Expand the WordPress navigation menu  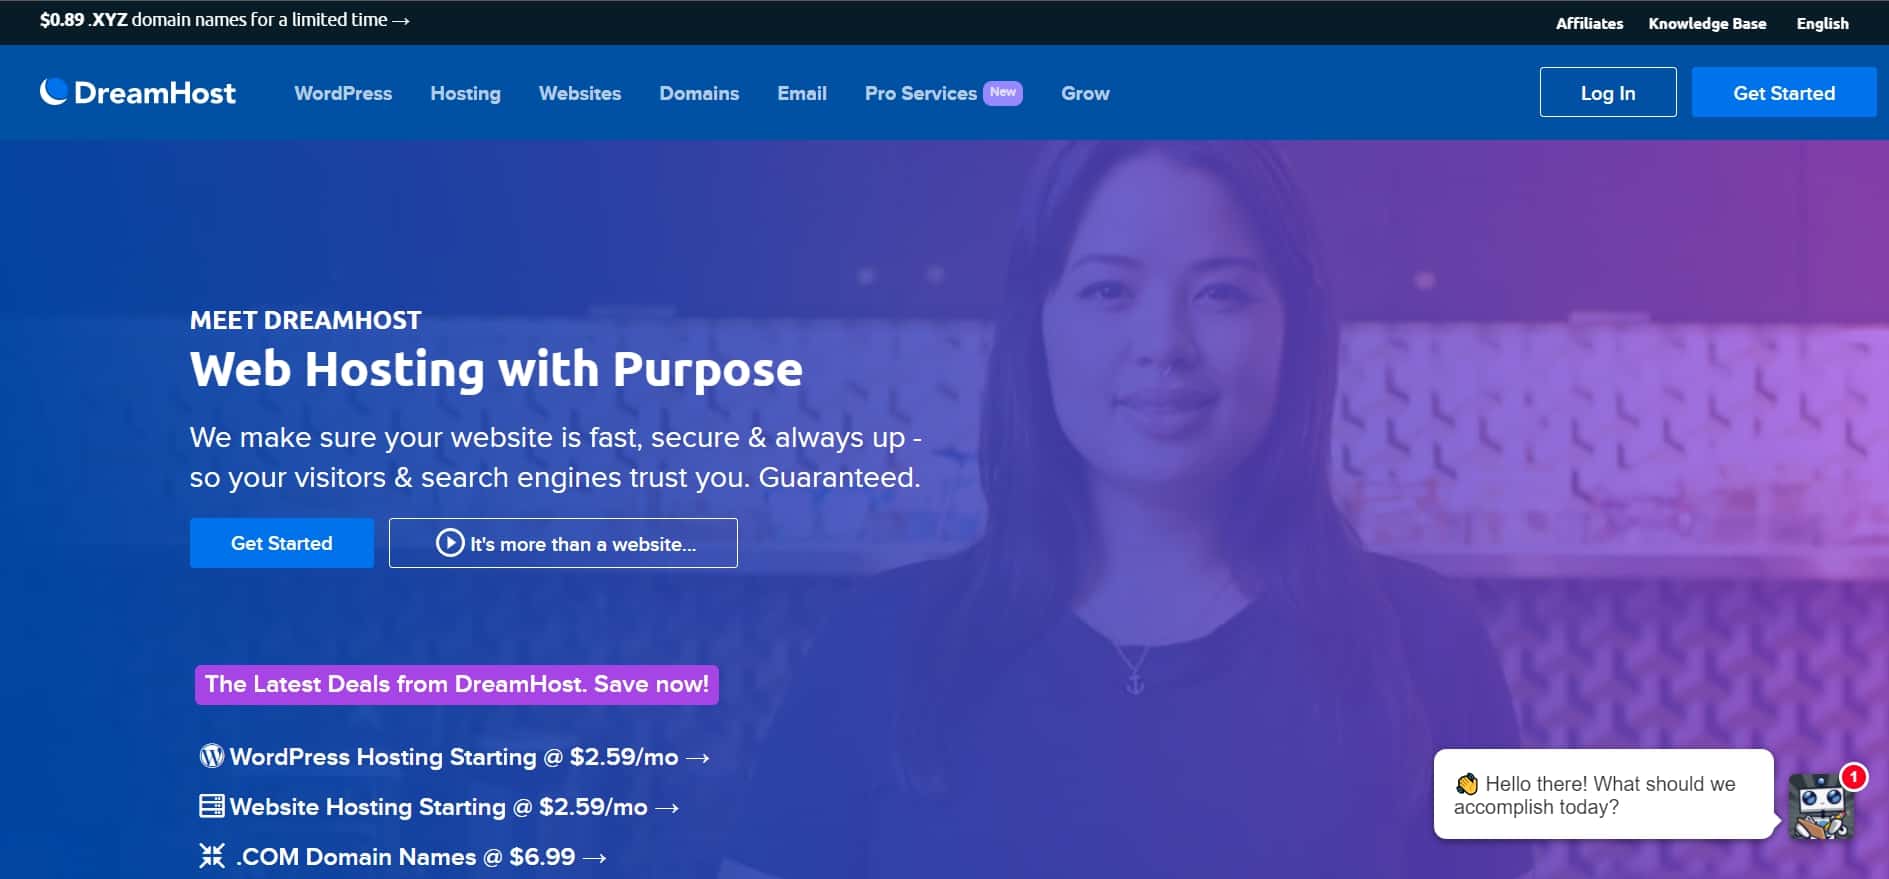(x=343, y=93)
